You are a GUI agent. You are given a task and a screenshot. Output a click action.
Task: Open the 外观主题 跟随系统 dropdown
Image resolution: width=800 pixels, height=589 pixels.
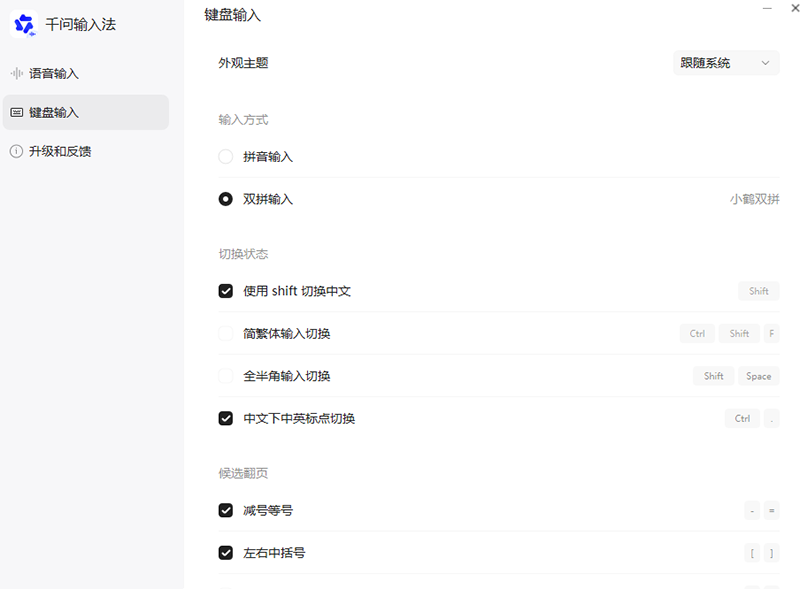[x=726, y=63]
